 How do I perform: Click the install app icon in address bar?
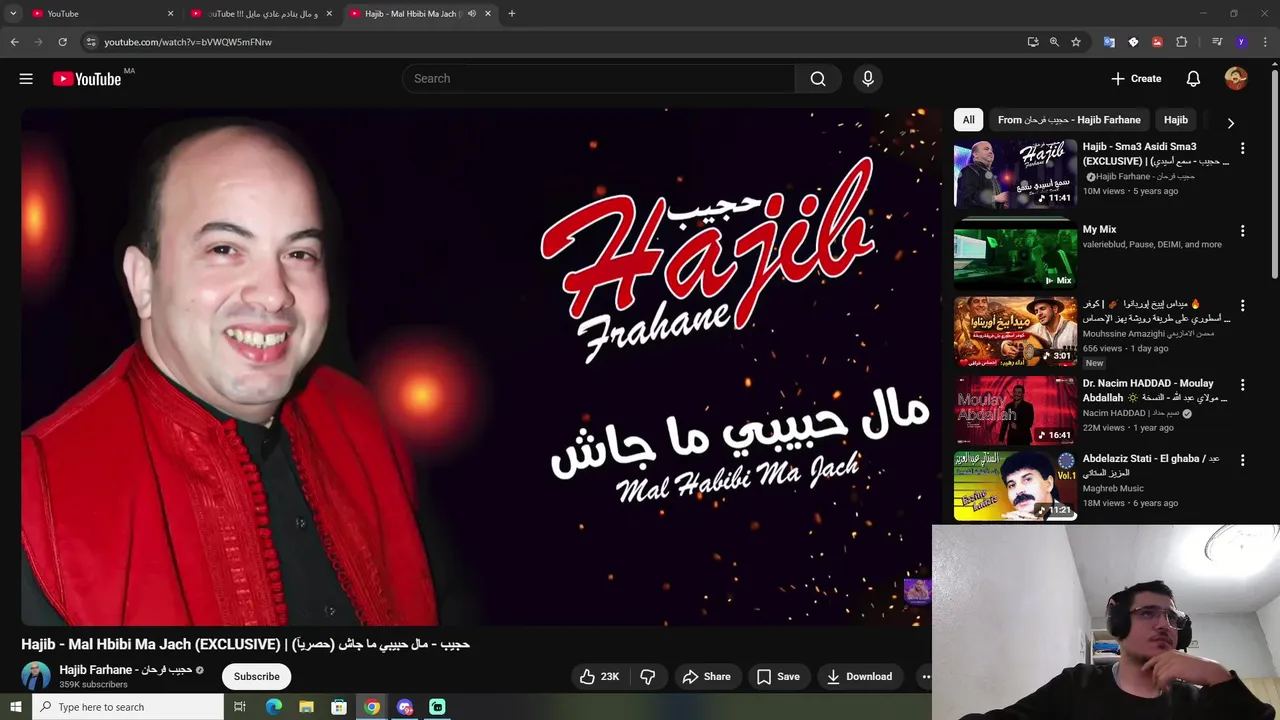click(x=1033, y=42)
